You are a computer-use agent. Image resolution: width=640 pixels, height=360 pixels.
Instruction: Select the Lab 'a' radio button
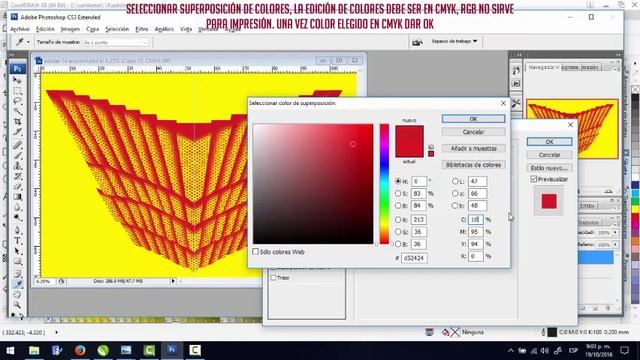(x=455, y=193)
